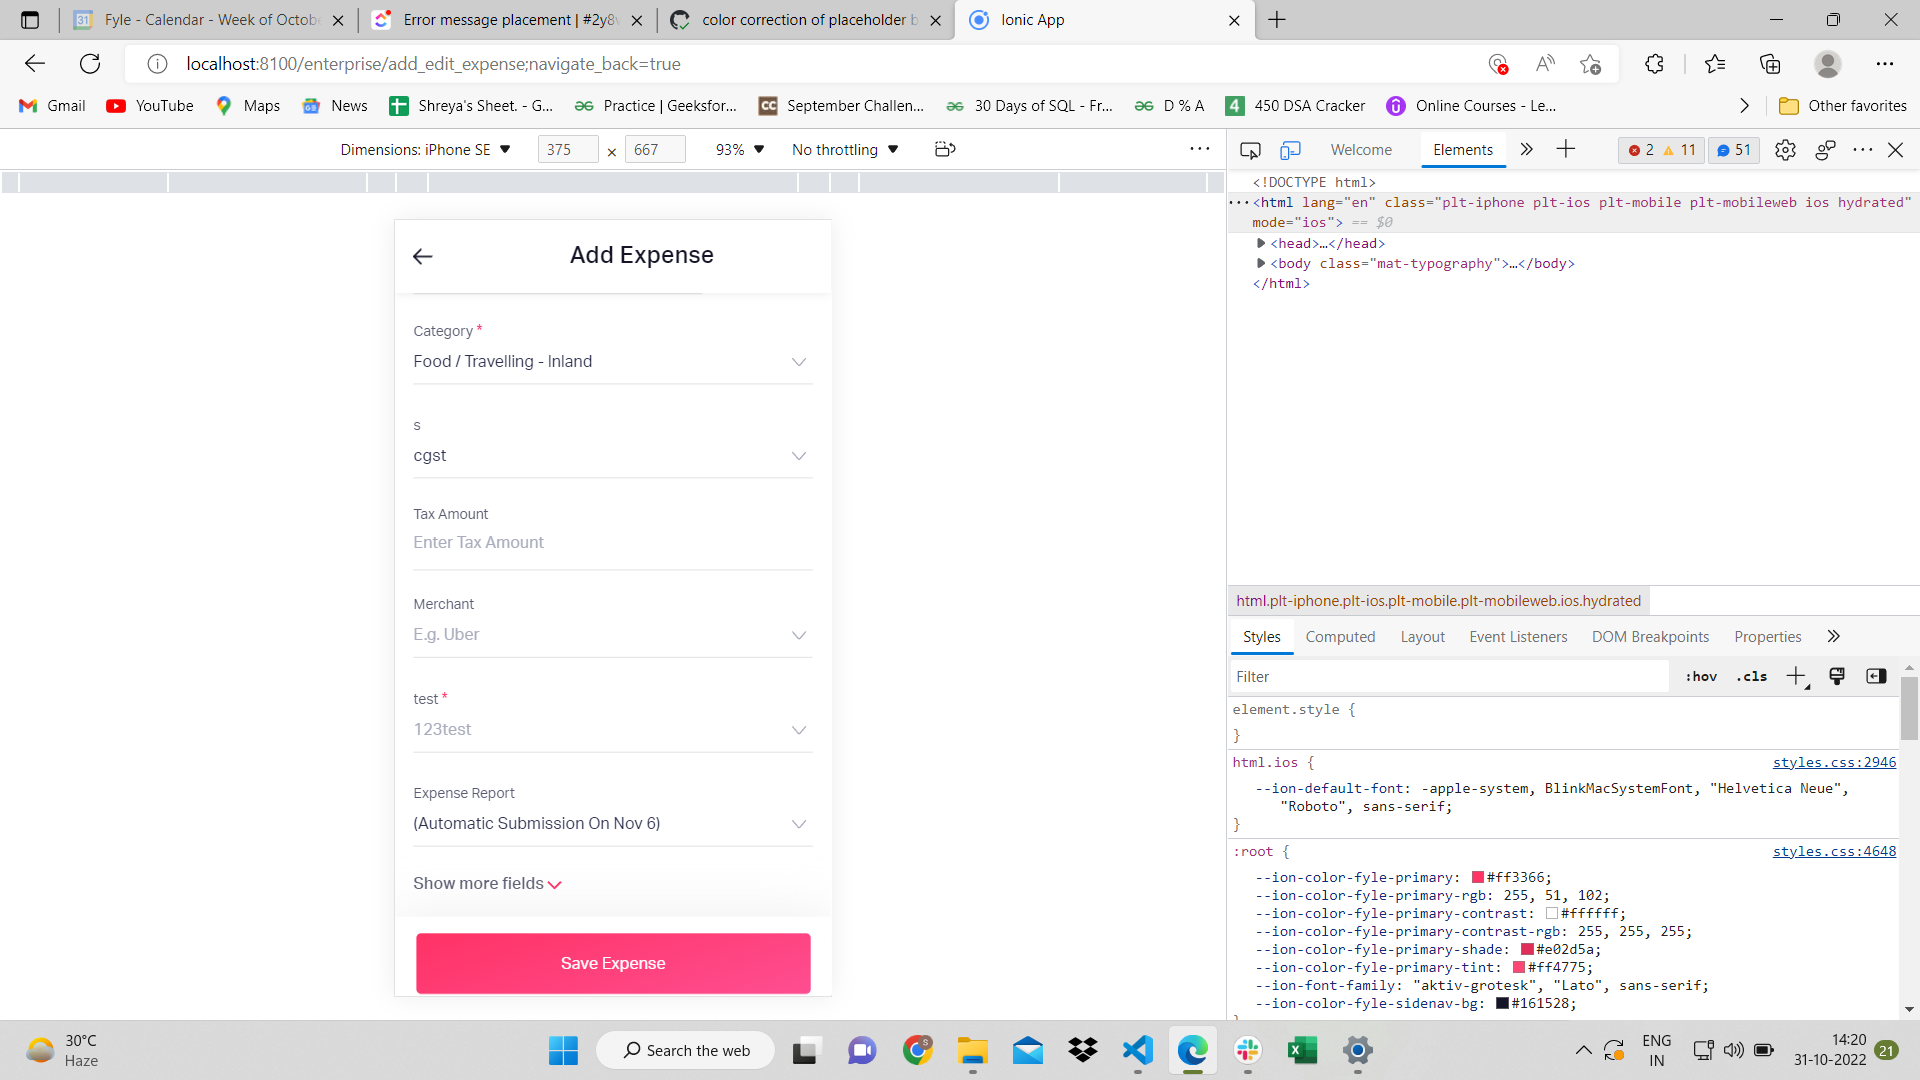Click the element state brush icon in Styles pane
The width and height of the screenshot is (1920, 1080).
coord(1837,676)
